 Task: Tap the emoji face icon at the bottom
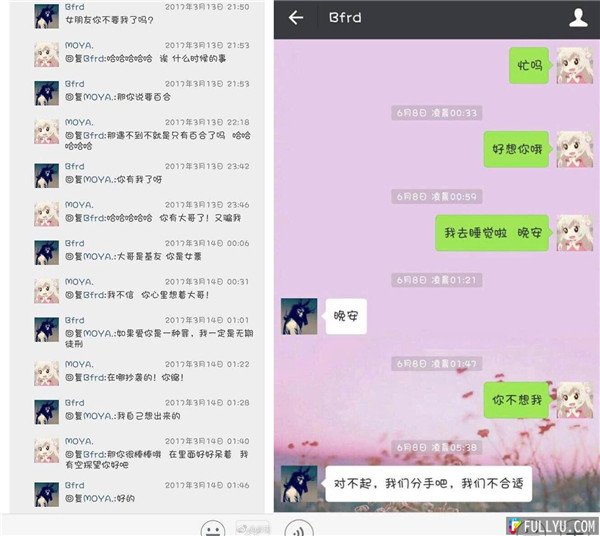[213, 529]
